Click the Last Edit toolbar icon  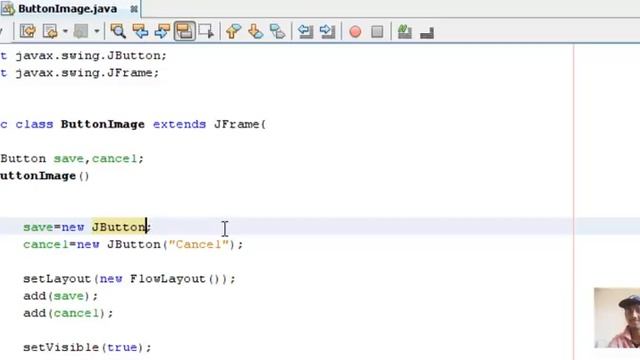pyautogui.click(x=28, y=31)
